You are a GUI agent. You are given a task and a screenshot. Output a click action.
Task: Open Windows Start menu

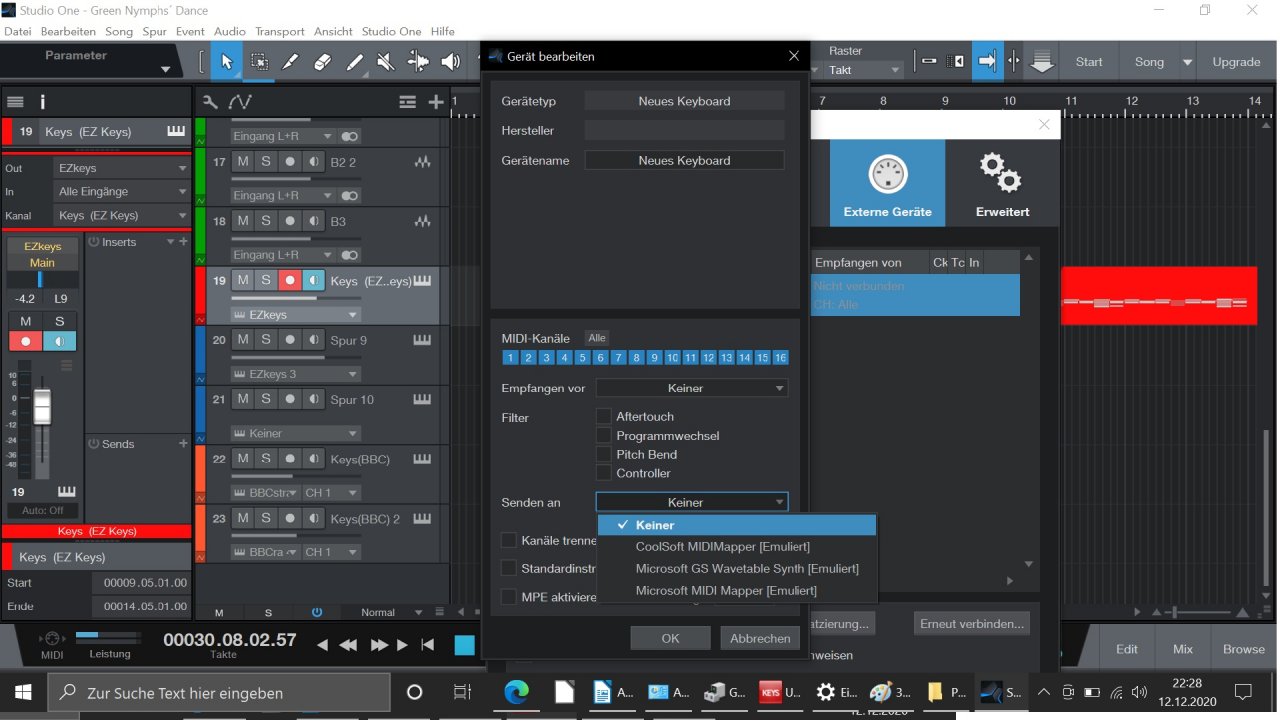click(23, 692)
